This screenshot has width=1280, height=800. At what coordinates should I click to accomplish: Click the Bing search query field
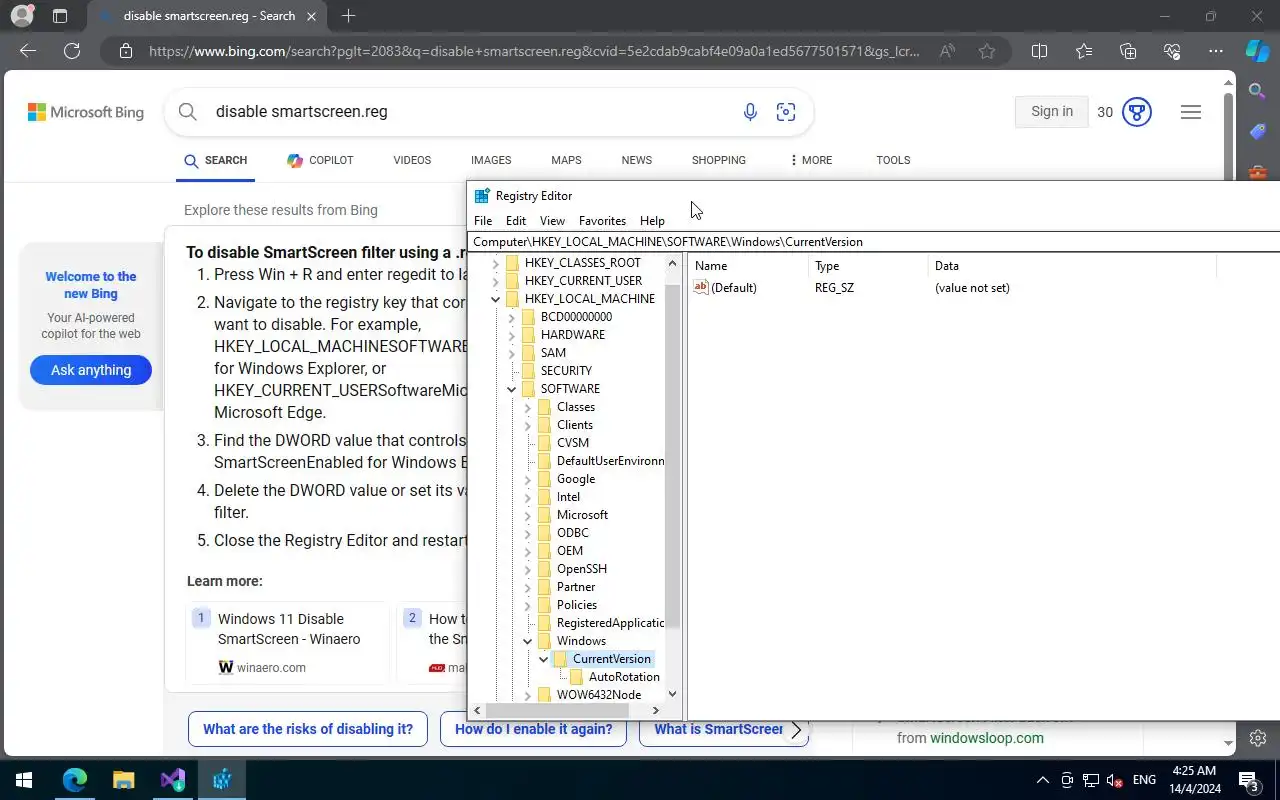tap(470, 112)
